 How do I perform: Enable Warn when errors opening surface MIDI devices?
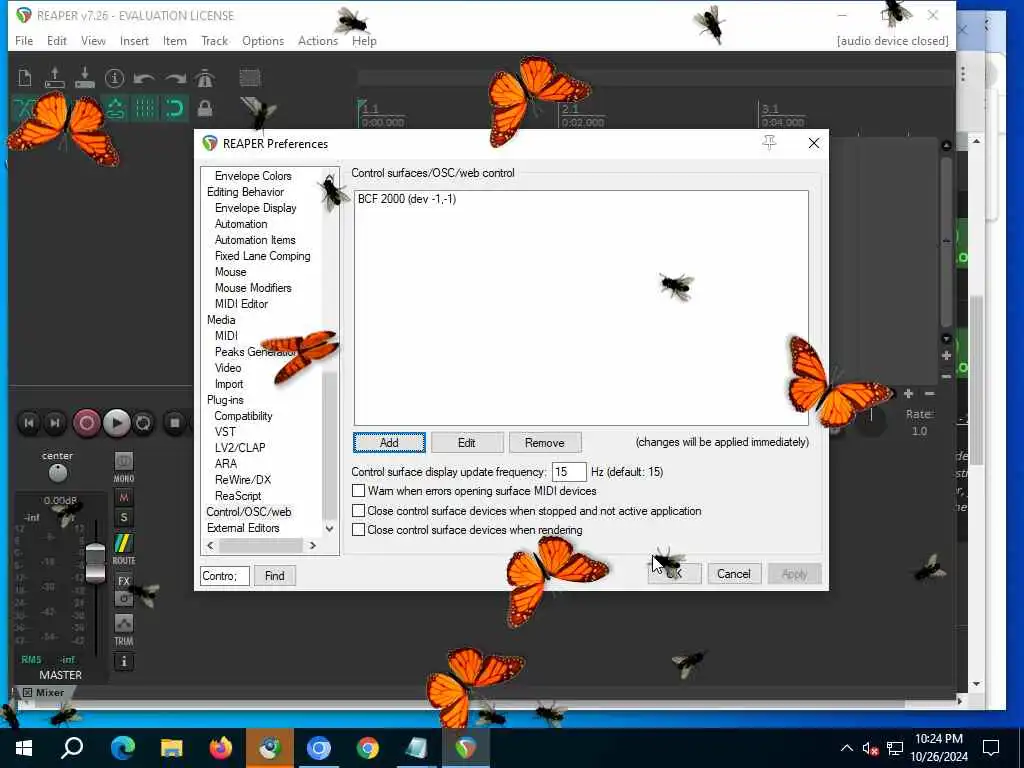(x=359, y=490)
